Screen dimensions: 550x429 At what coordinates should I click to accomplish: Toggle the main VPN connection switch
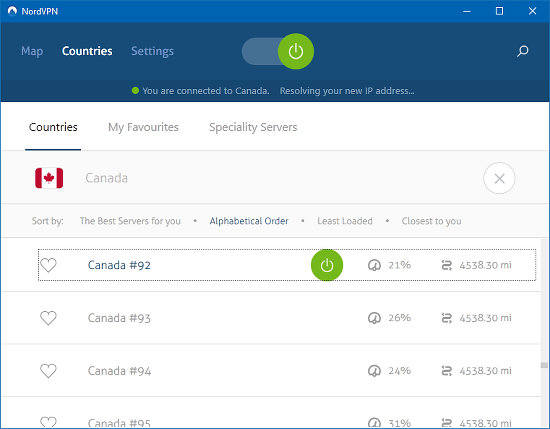(278, 51)
